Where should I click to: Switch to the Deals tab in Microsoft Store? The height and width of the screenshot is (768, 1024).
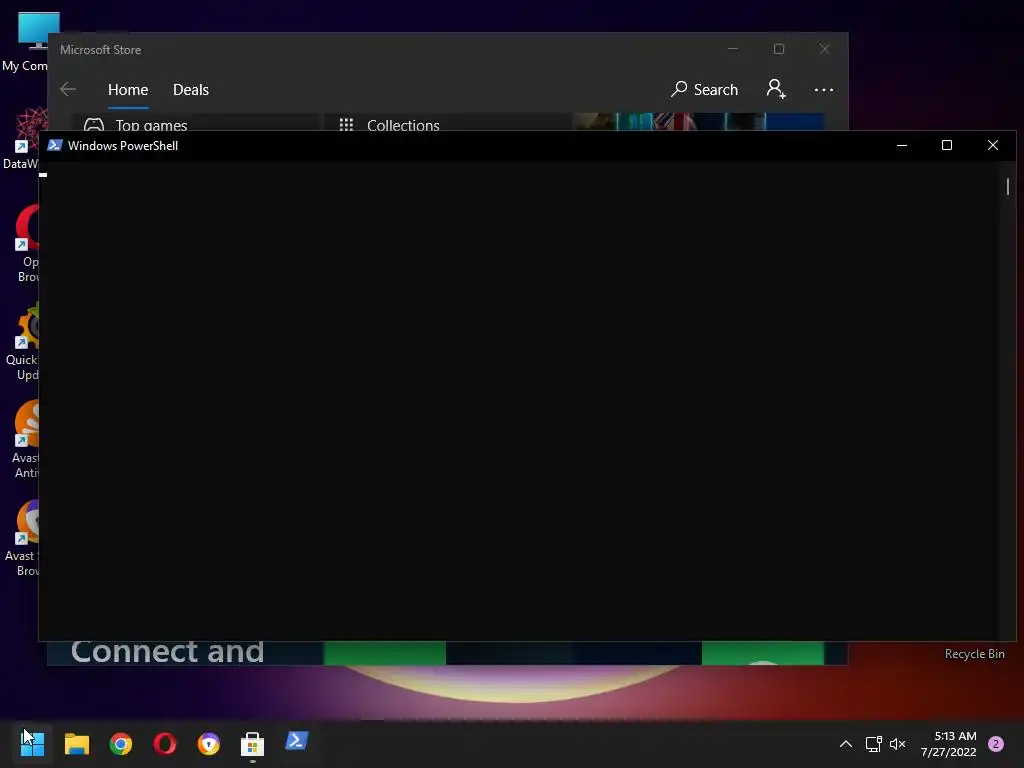click(191, 89)
